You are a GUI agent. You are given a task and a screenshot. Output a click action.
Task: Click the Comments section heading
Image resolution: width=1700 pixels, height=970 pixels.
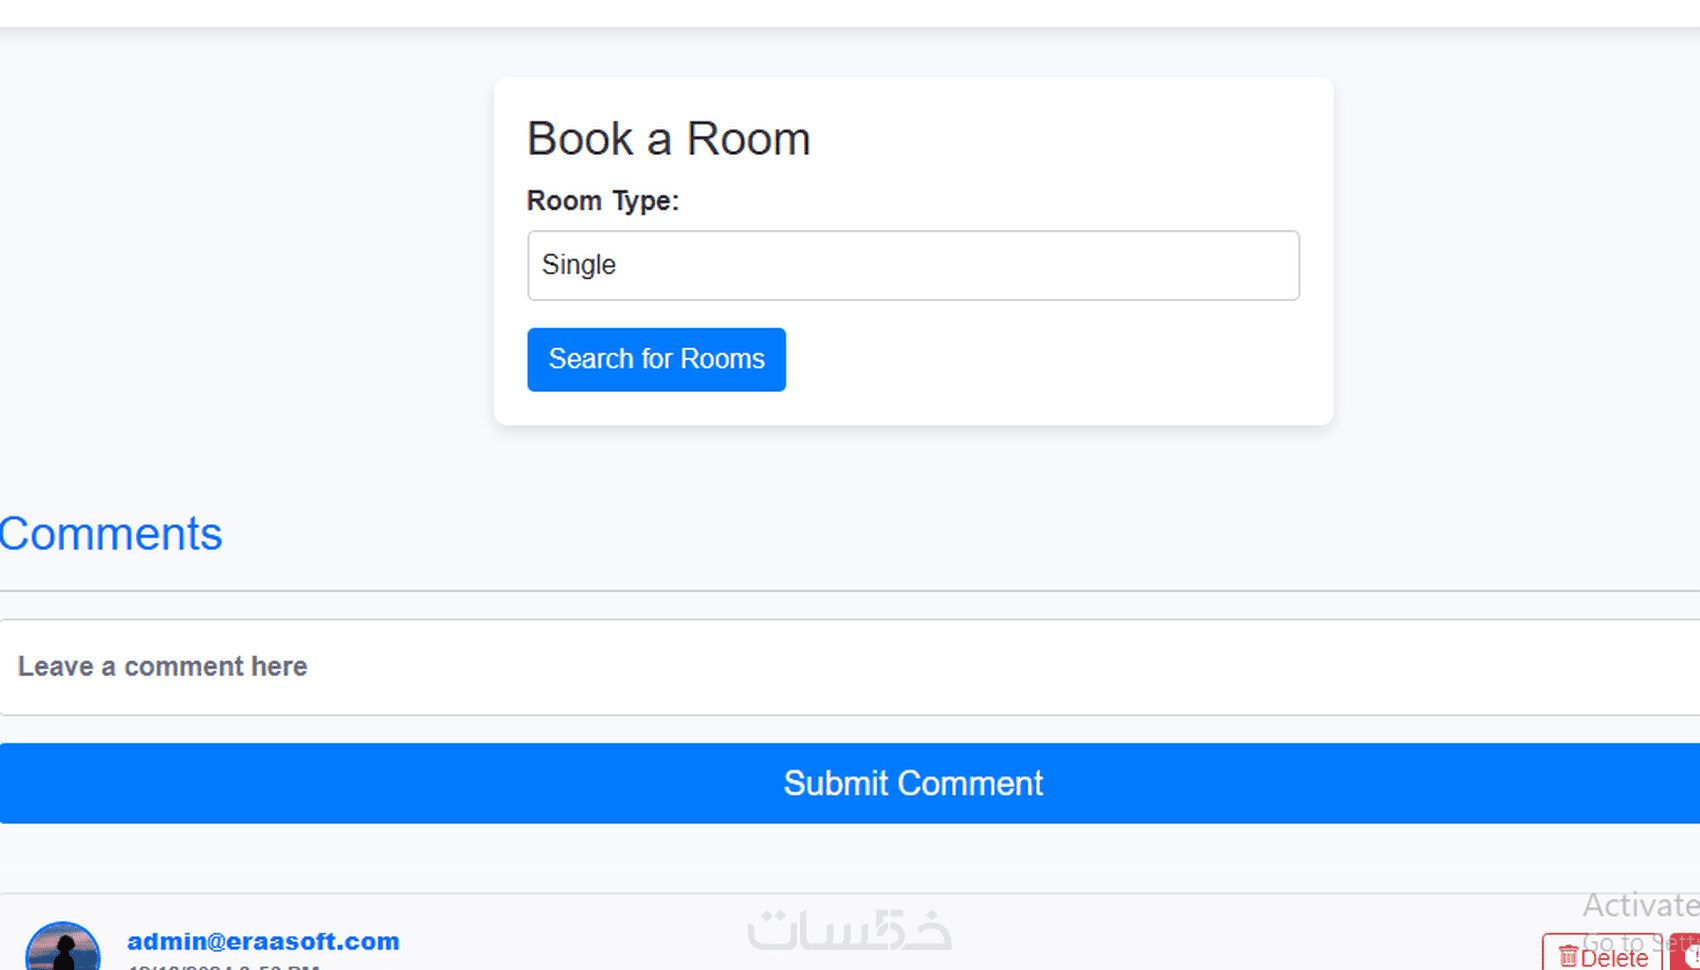[x=111, y=534]
